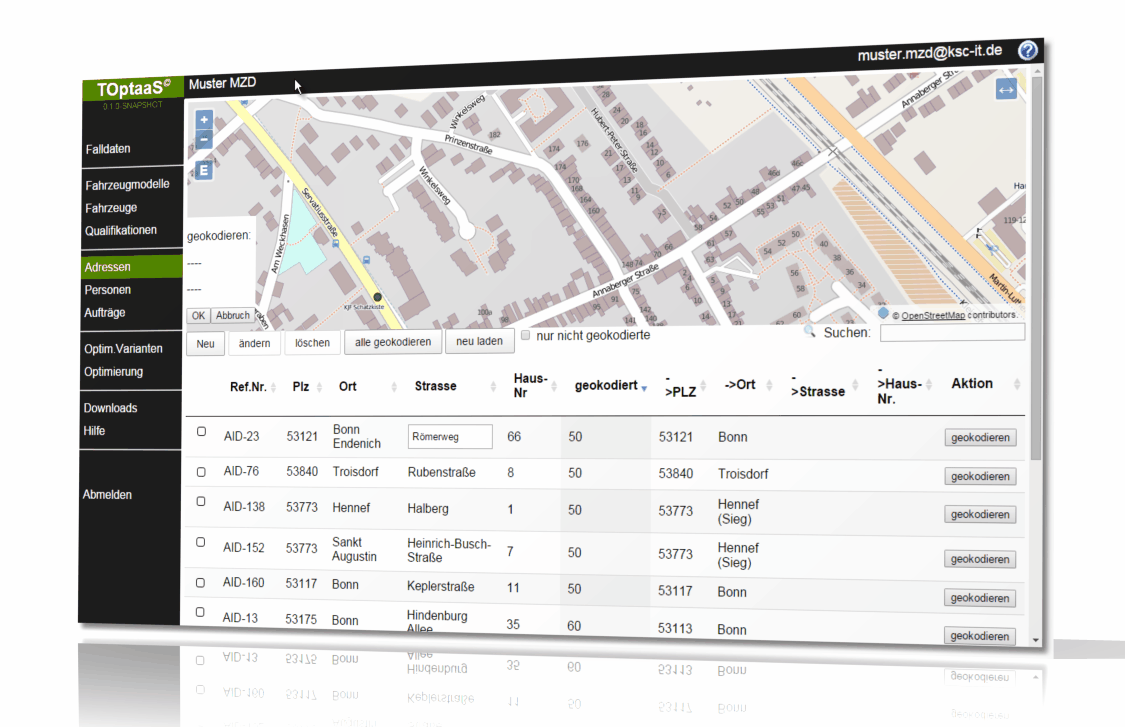Click the black location marker on map

(377, 296)
